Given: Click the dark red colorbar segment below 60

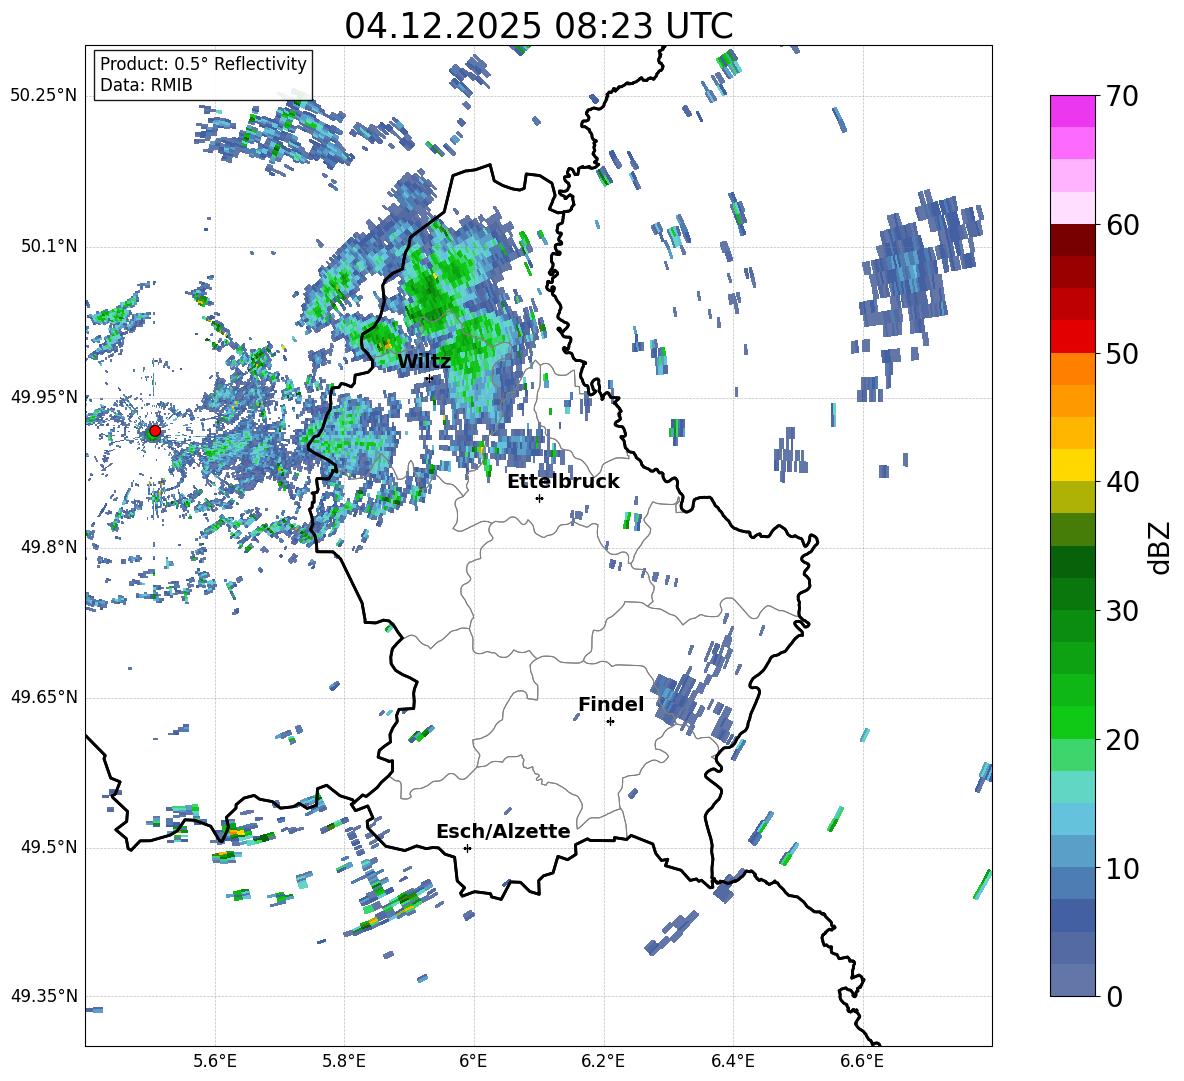Looking at the screenshot, I should pos(1072,240).
